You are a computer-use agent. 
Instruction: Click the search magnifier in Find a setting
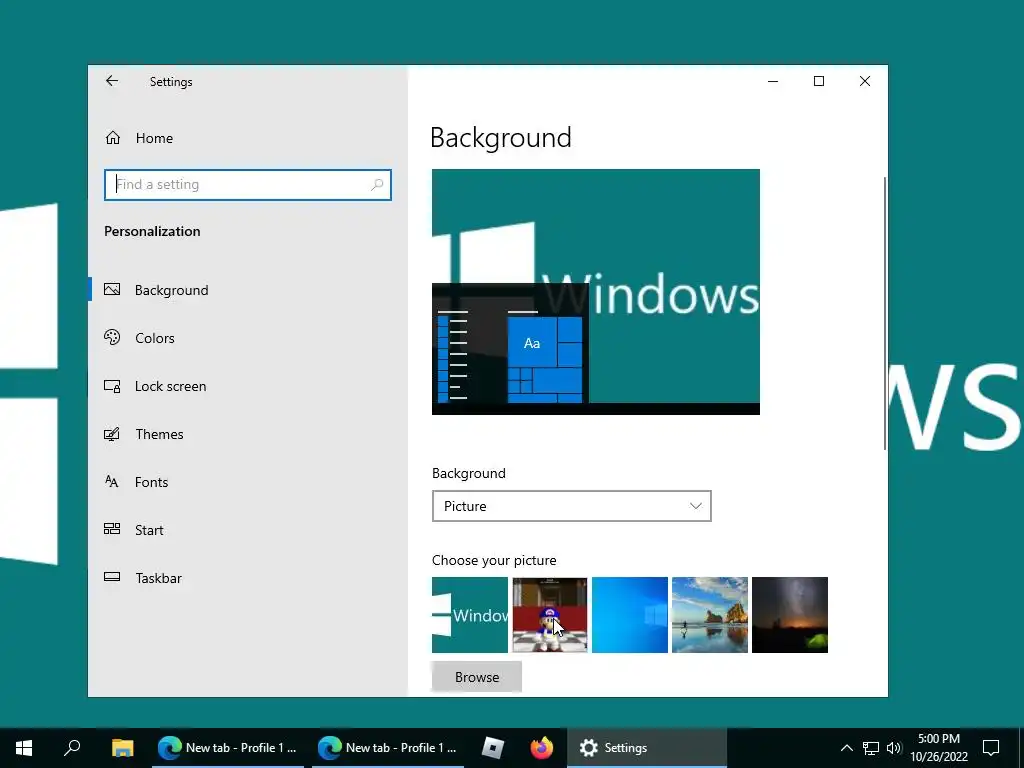click(377, 185)
